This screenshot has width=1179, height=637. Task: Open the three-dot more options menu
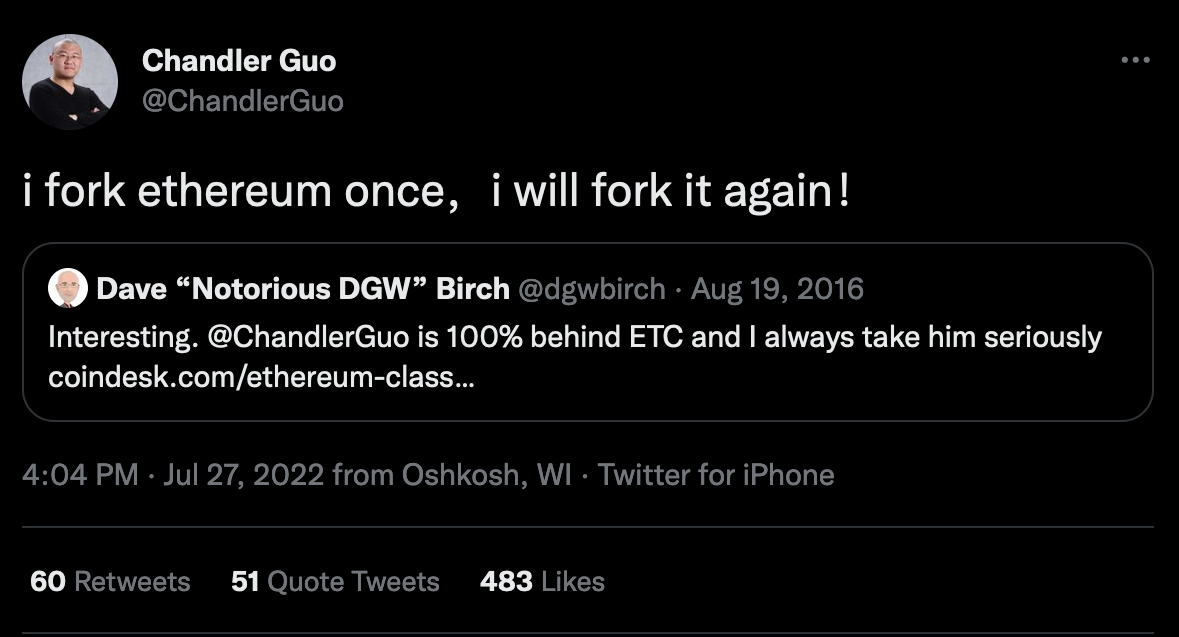click(1135, 61)
